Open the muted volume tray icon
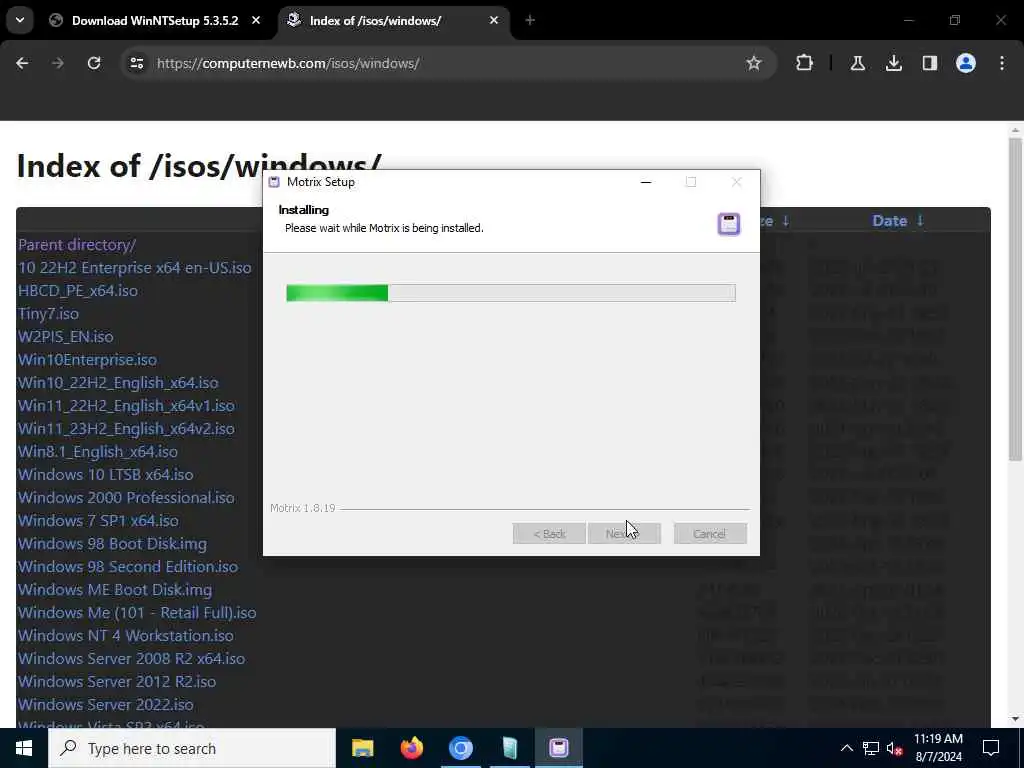Viewport: 1024px width, 768px height. point(895,748)
